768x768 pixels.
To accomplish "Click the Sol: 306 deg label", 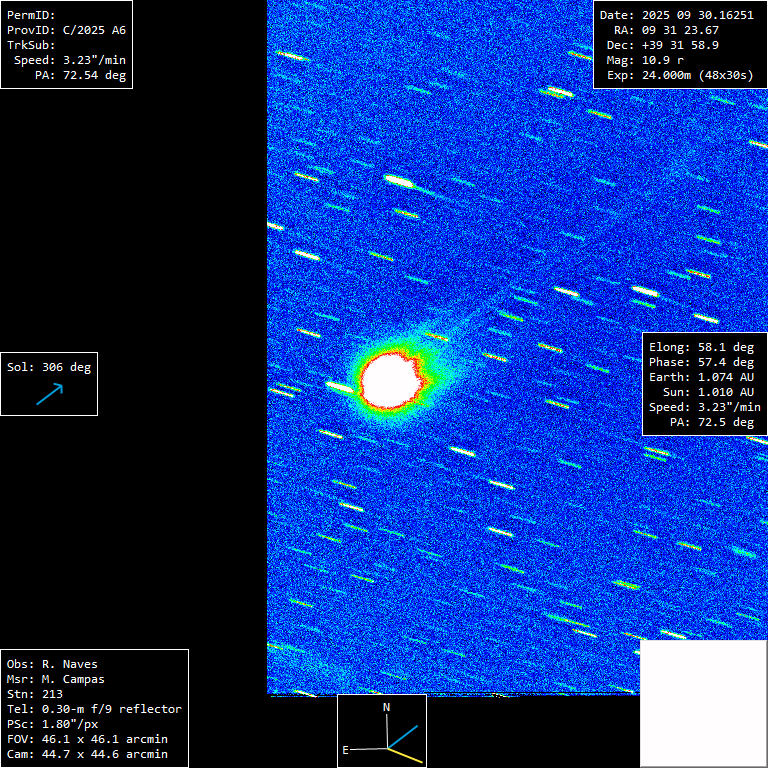I will 49,367.
